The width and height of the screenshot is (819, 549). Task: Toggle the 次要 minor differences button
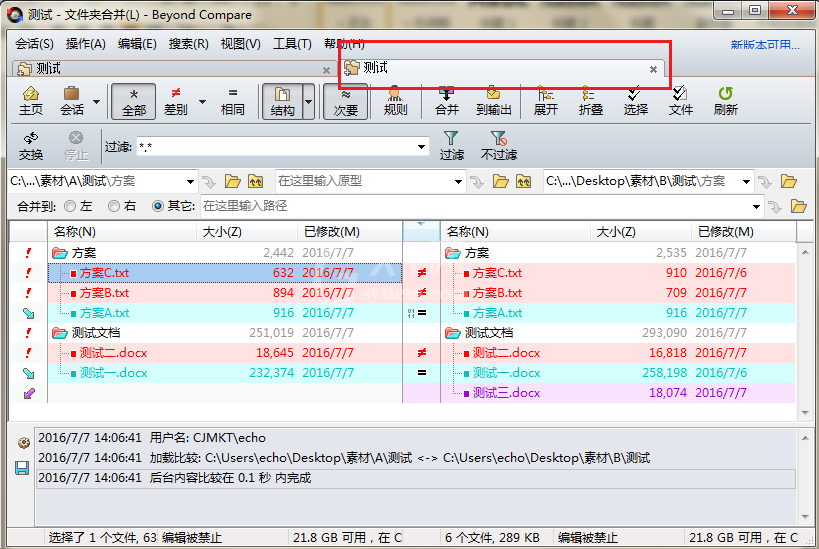(346, 101)
